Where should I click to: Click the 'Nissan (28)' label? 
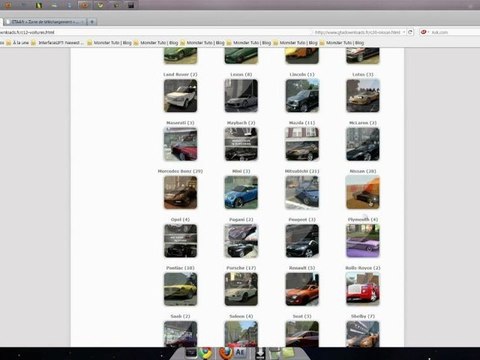363,171
